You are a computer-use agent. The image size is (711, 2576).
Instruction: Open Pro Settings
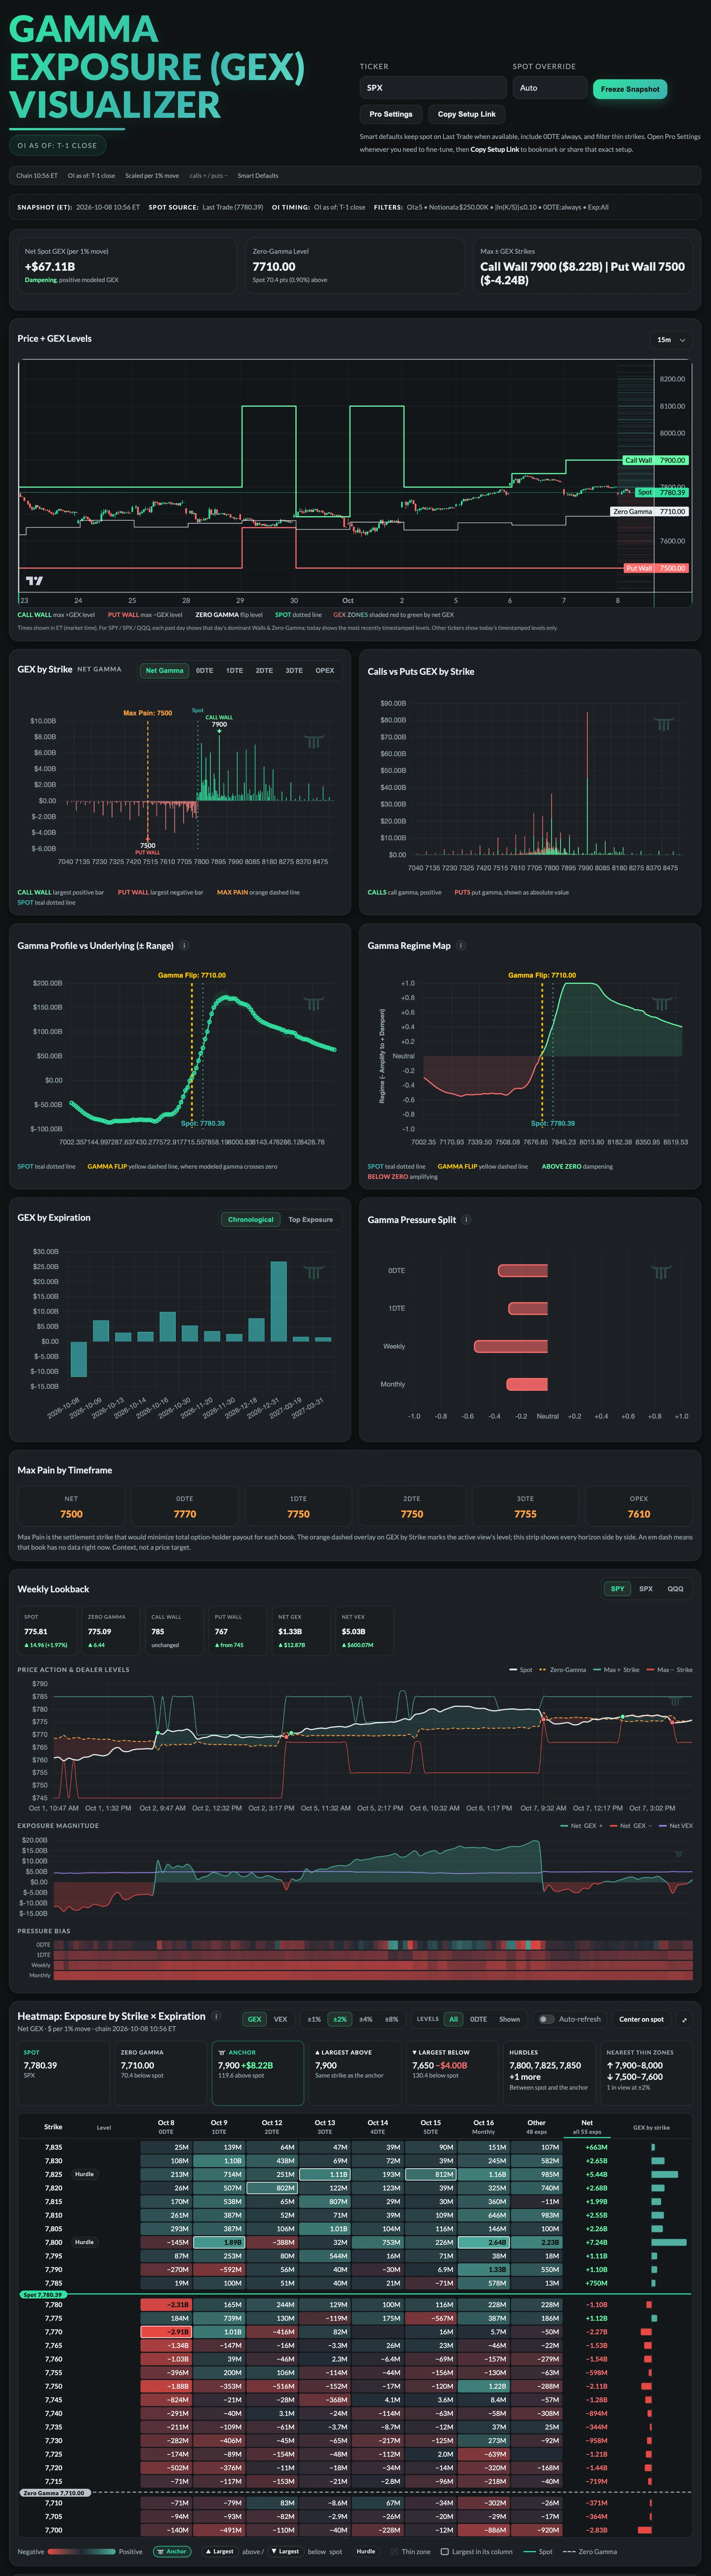(x=391, y=114)
